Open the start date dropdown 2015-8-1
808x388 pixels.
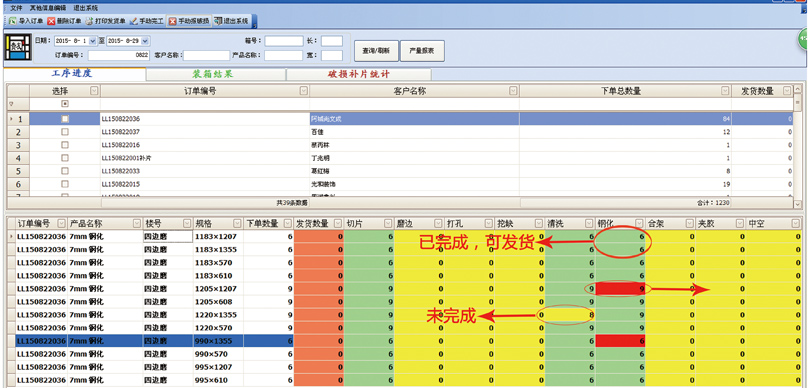(x=93, y=41)
